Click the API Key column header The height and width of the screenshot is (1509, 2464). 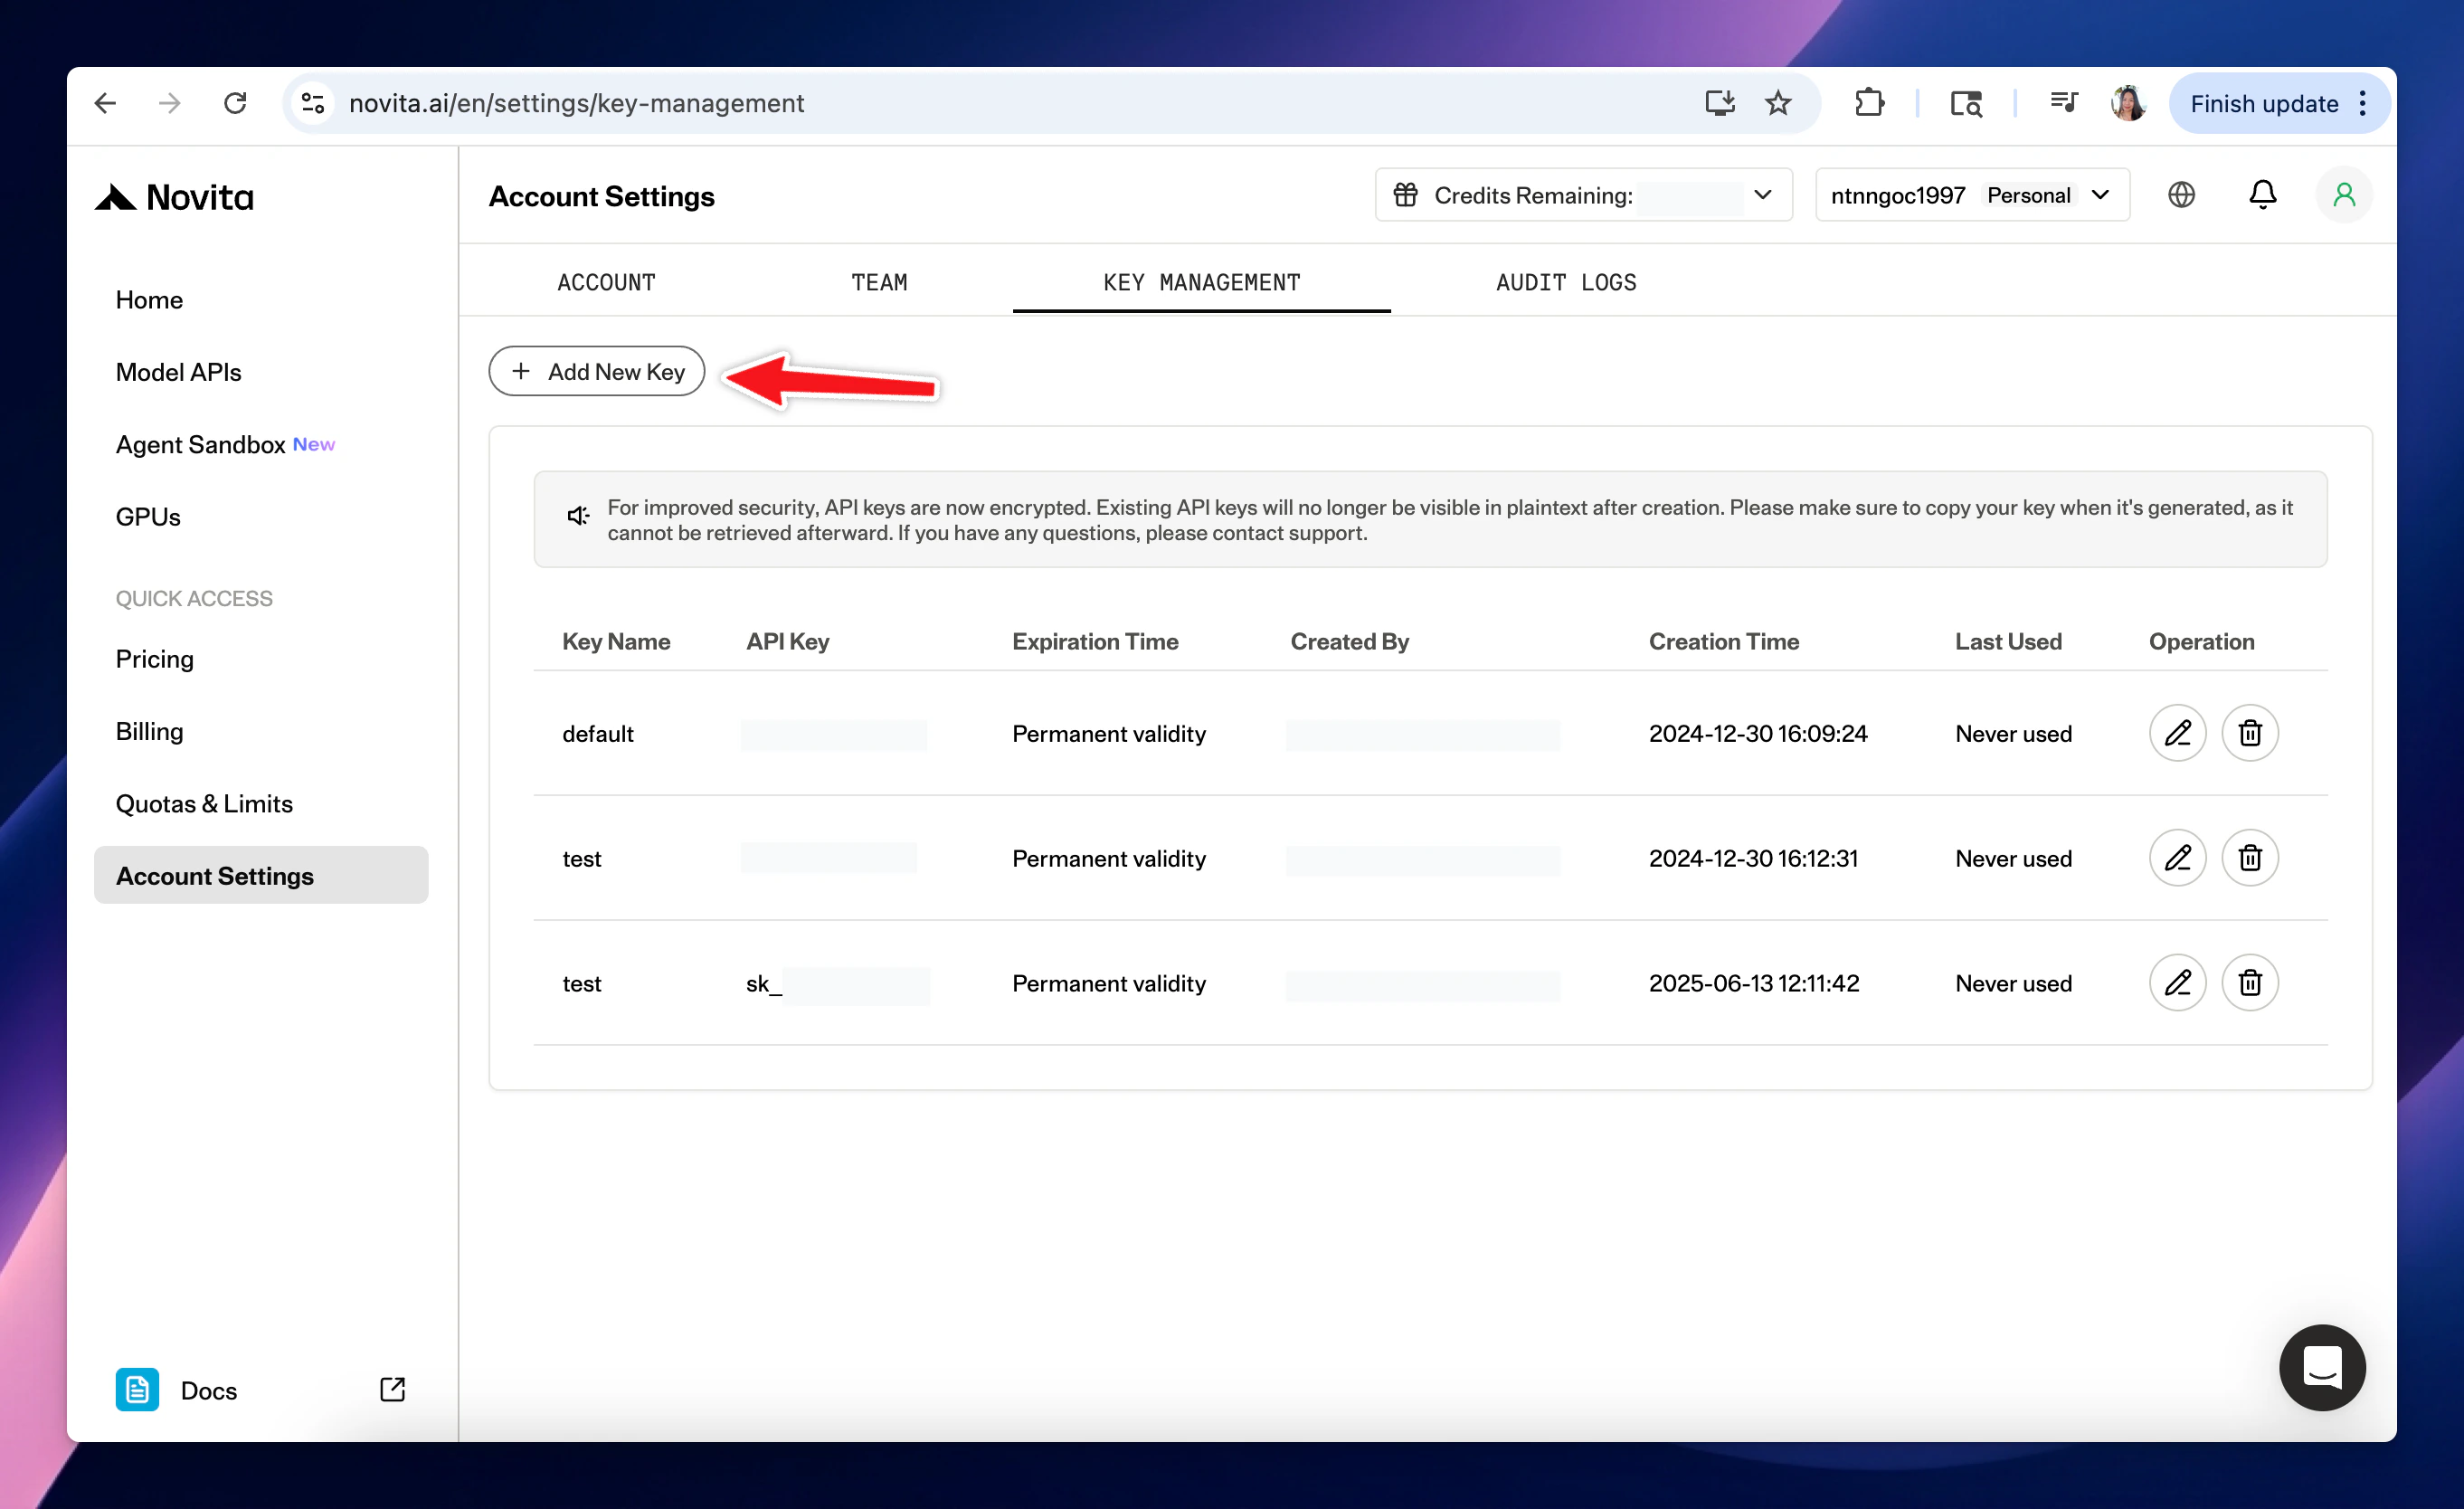tap(787, 642)
